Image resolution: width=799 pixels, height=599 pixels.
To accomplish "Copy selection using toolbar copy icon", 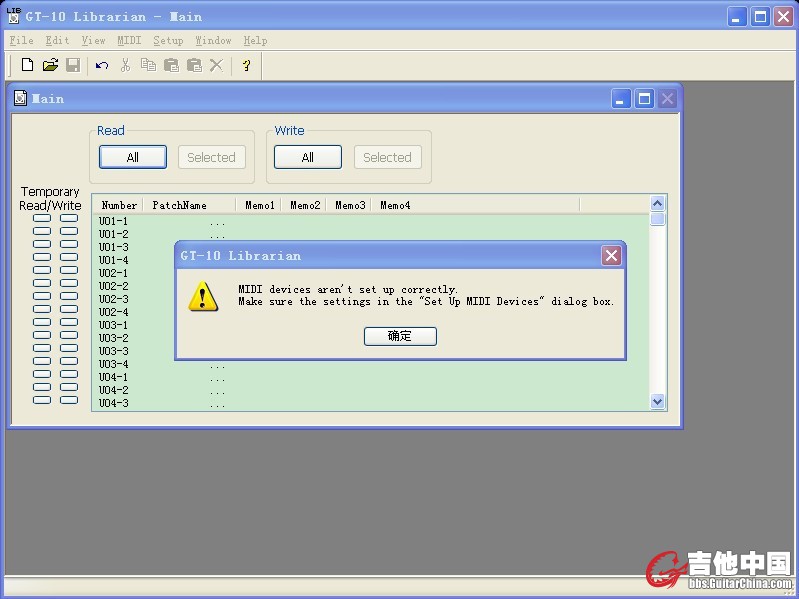I will (x=148, y=65).
